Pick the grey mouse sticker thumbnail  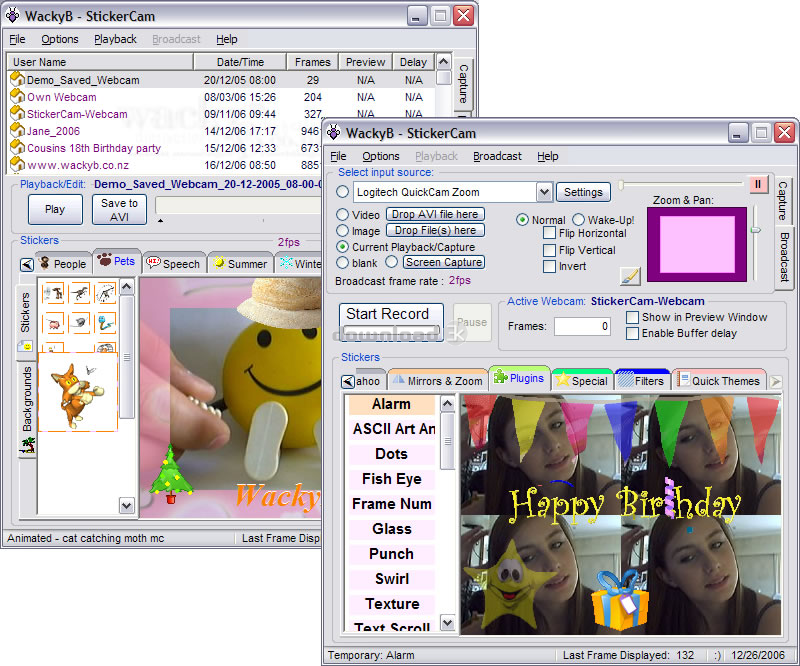point(80,323)
